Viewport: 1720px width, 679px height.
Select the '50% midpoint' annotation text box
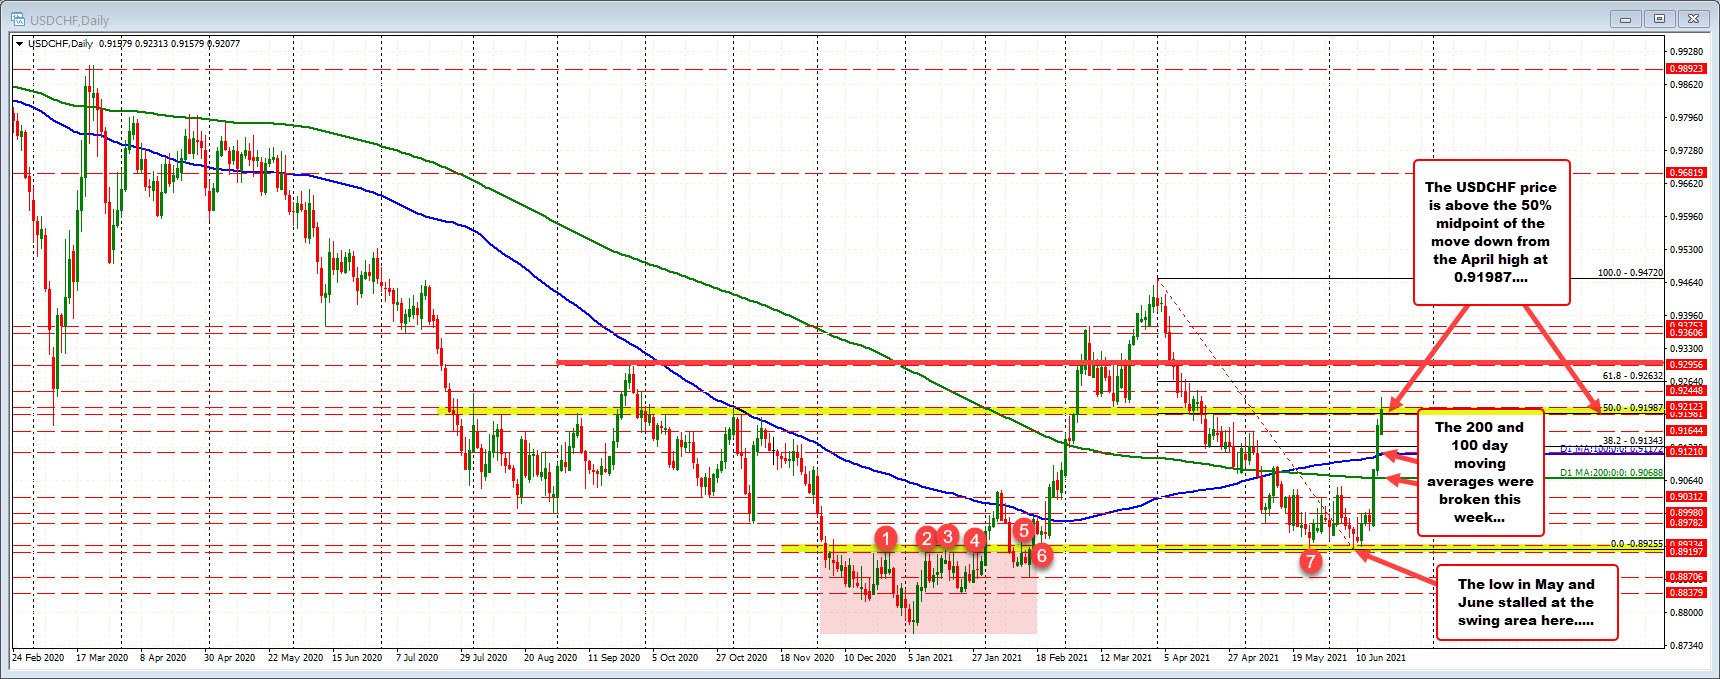1491,232
